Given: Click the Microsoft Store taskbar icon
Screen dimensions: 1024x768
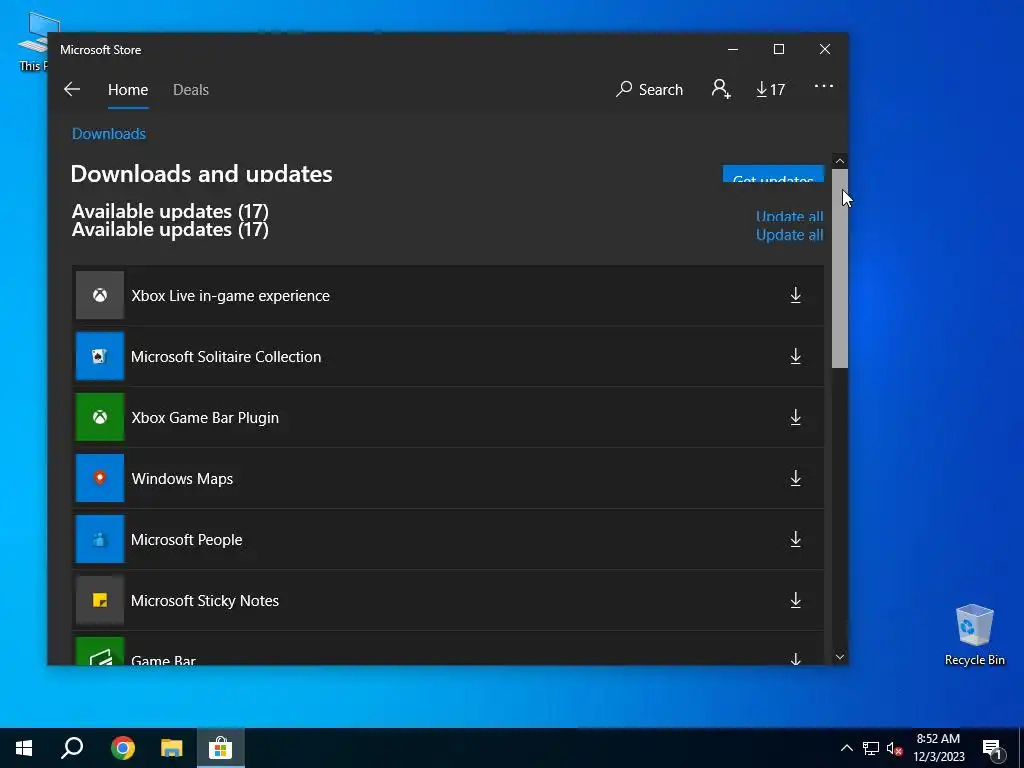Looking at the screenshot, I should click(x=221, y=748).
